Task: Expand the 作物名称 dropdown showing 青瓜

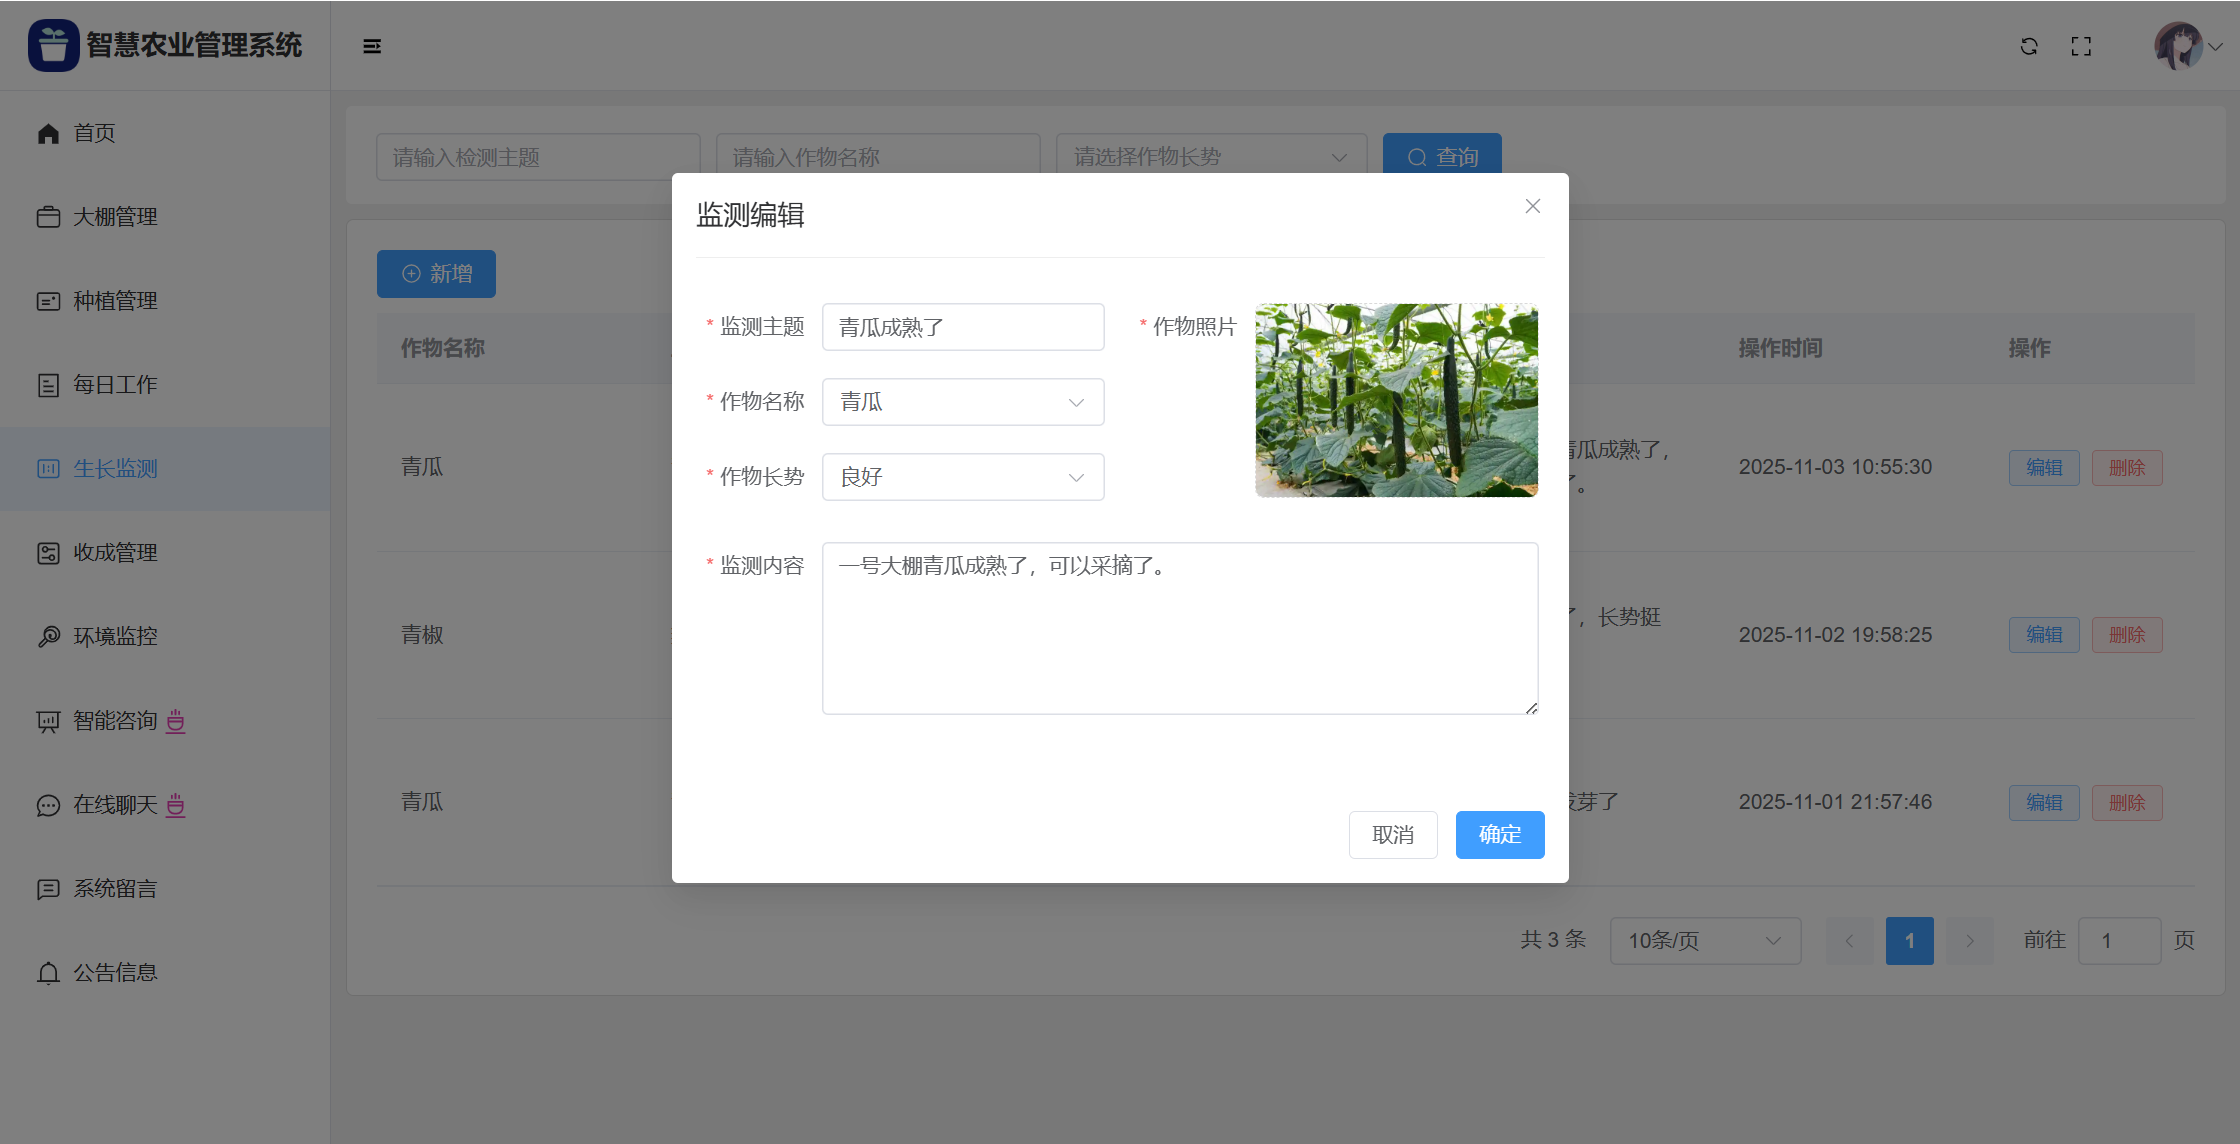Action: tap(962, 402)
